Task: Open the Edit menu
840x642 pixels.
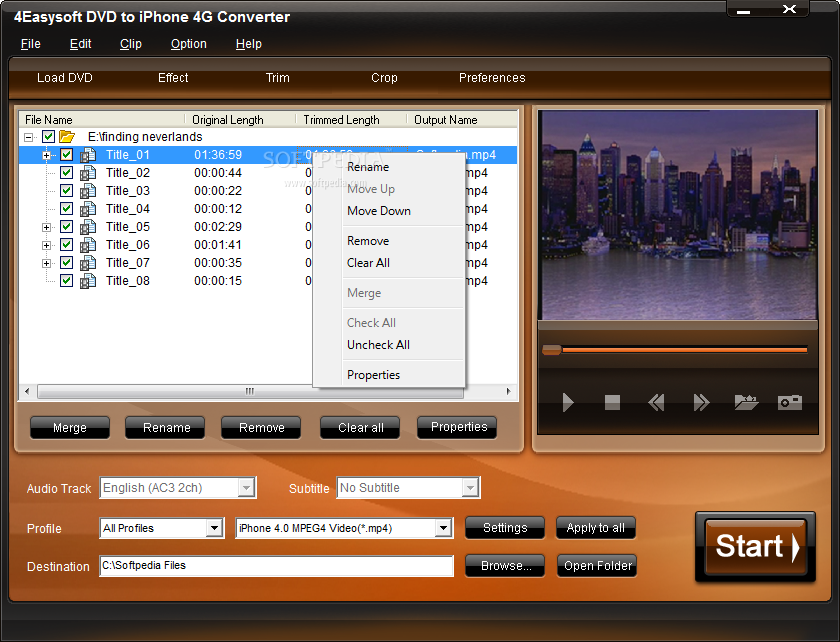Action: (x=80, y=44)
